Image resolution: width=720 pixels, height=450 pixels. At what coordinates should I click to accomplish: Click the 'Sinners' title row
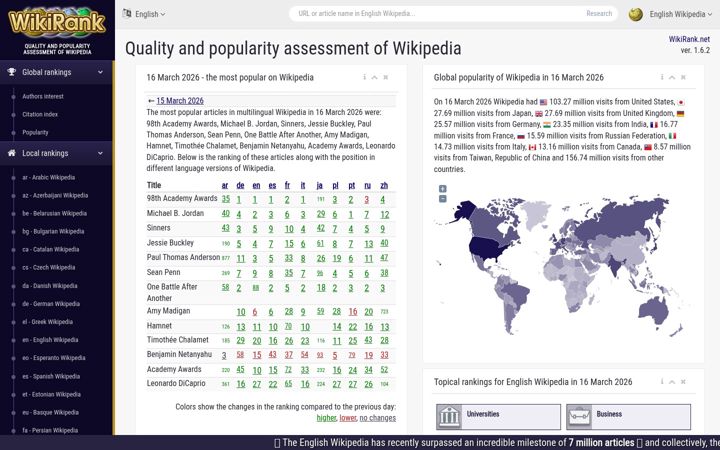[x=158, y=228]
